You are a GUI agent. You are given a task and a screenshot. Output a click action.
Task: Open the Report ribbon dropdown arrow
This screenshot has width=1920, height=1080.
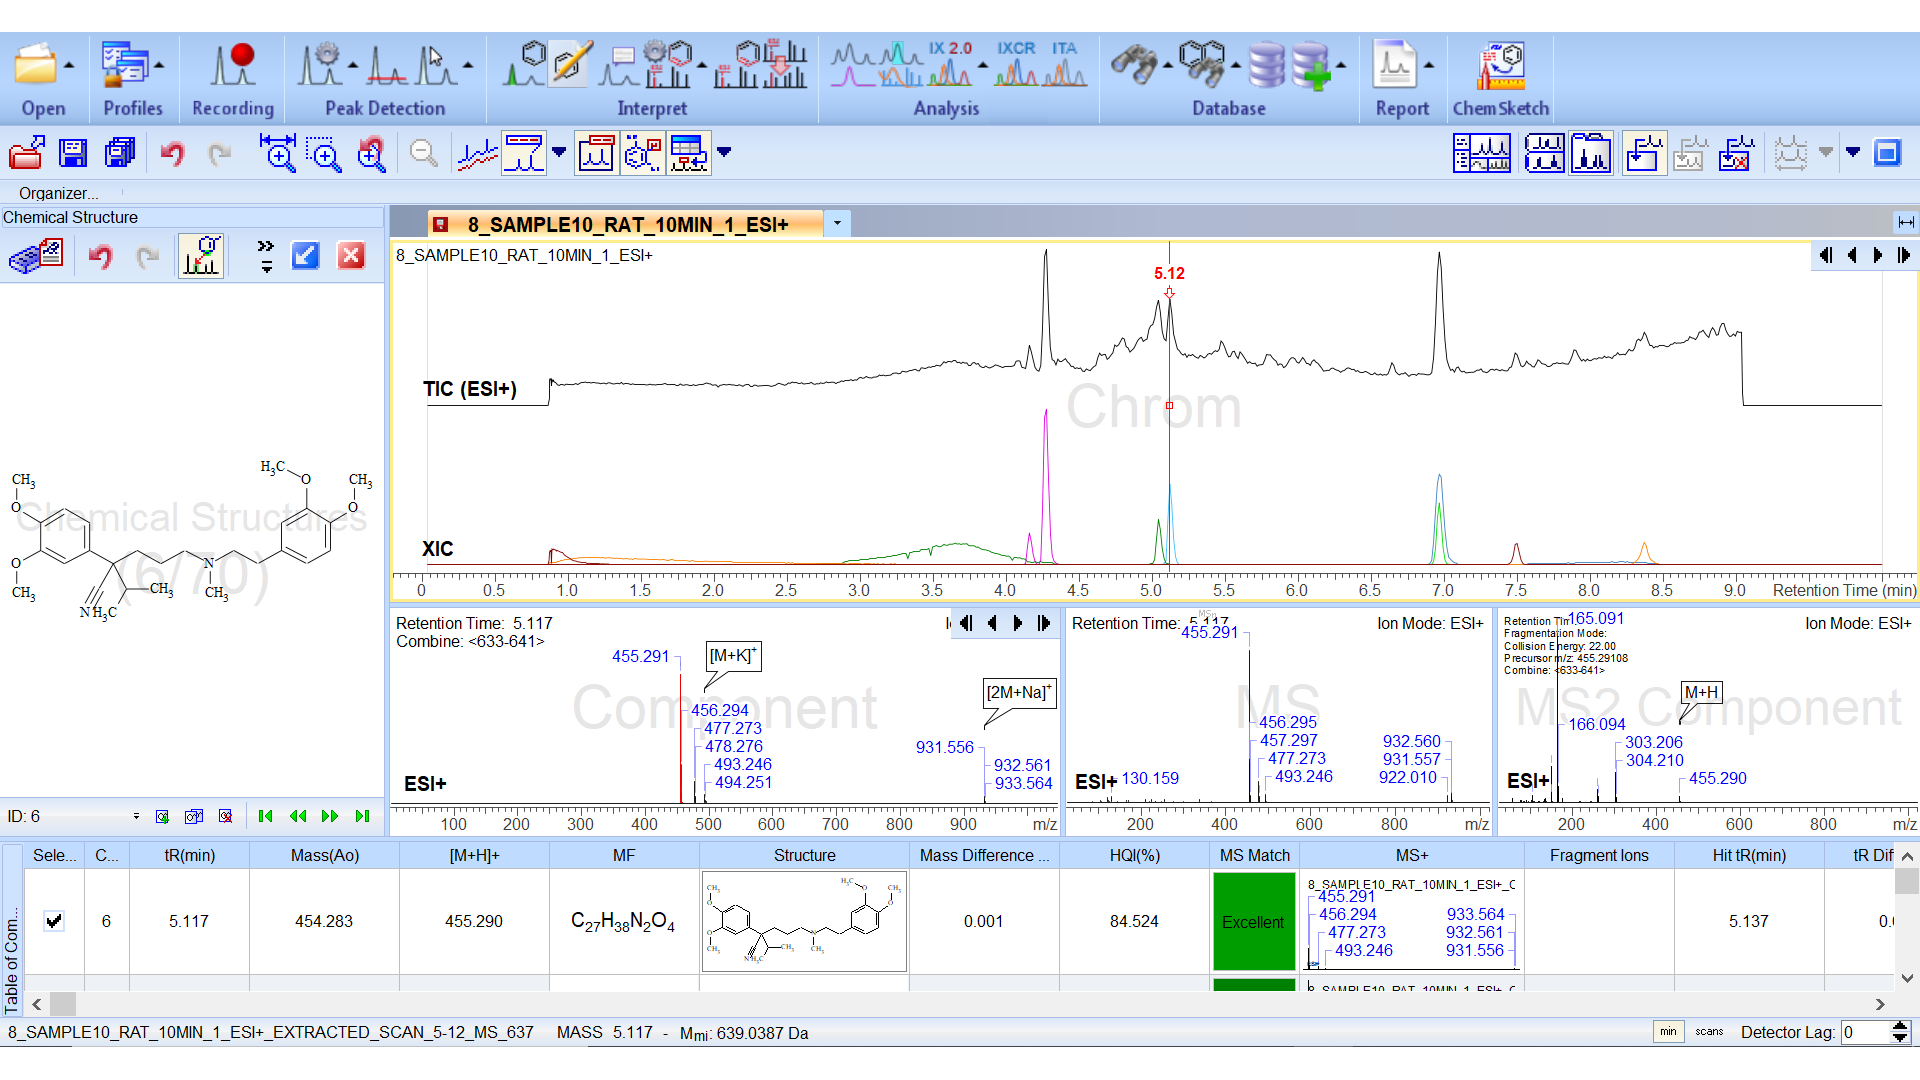tap(1429, 66)
